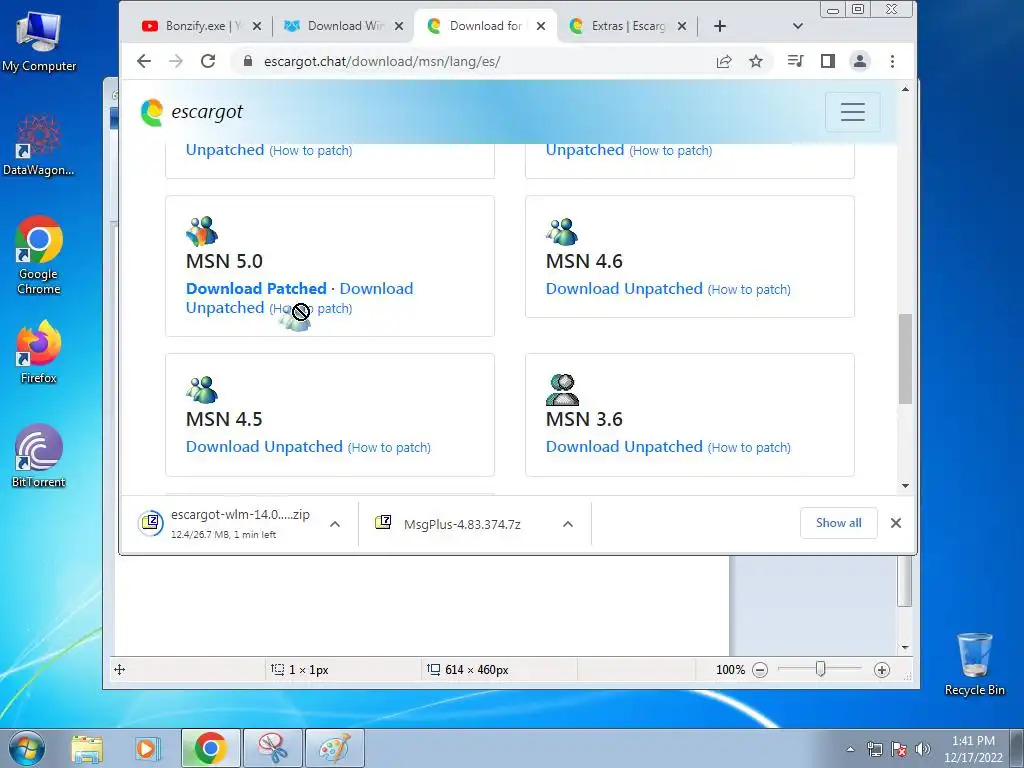The image size is (1024, 768).
Task: Click the Chrome back arrow
Action: [x=144, y=61]
